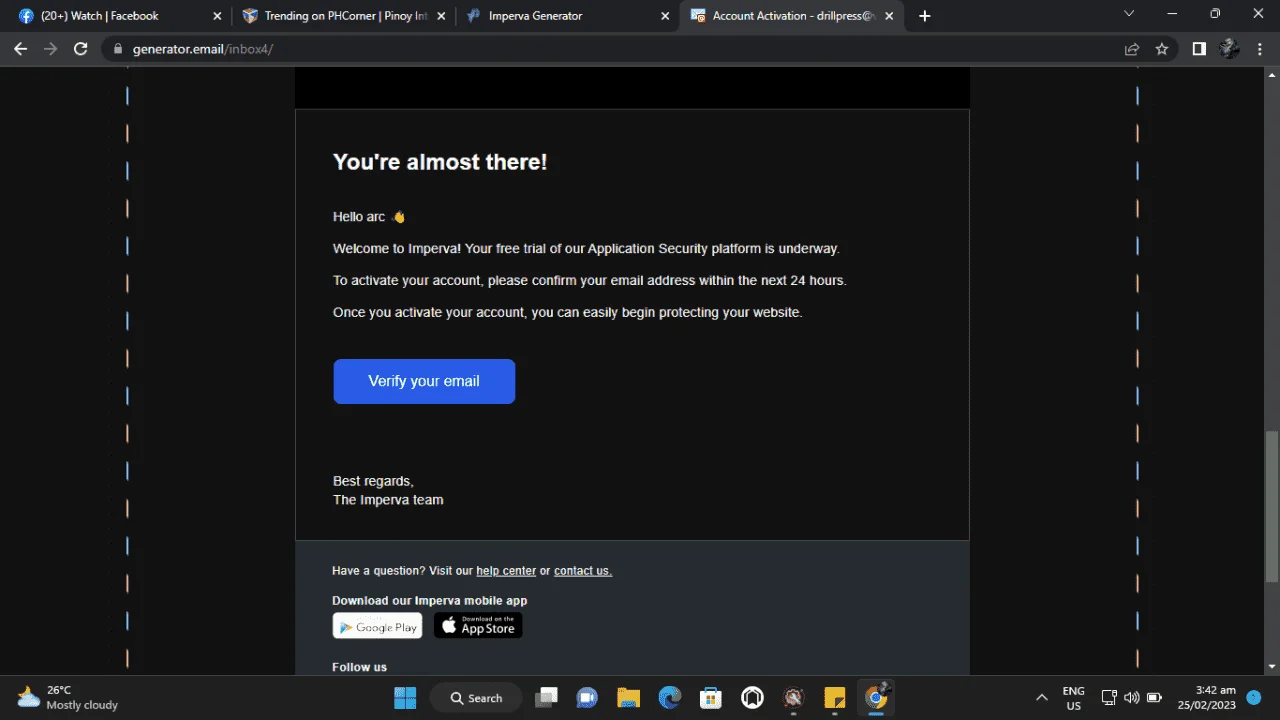This screenshot has width=1280, height=720.
Task: Open a new browser tab
Action: coord(924,16)
